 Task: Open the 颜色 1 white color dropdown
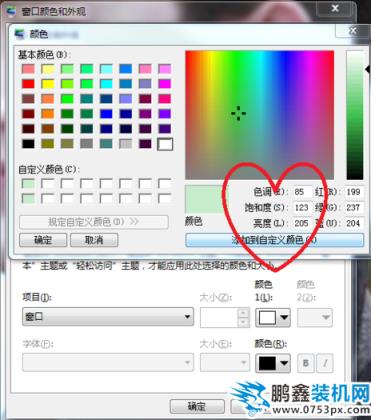pyautogui.click(x=273, y=317)
